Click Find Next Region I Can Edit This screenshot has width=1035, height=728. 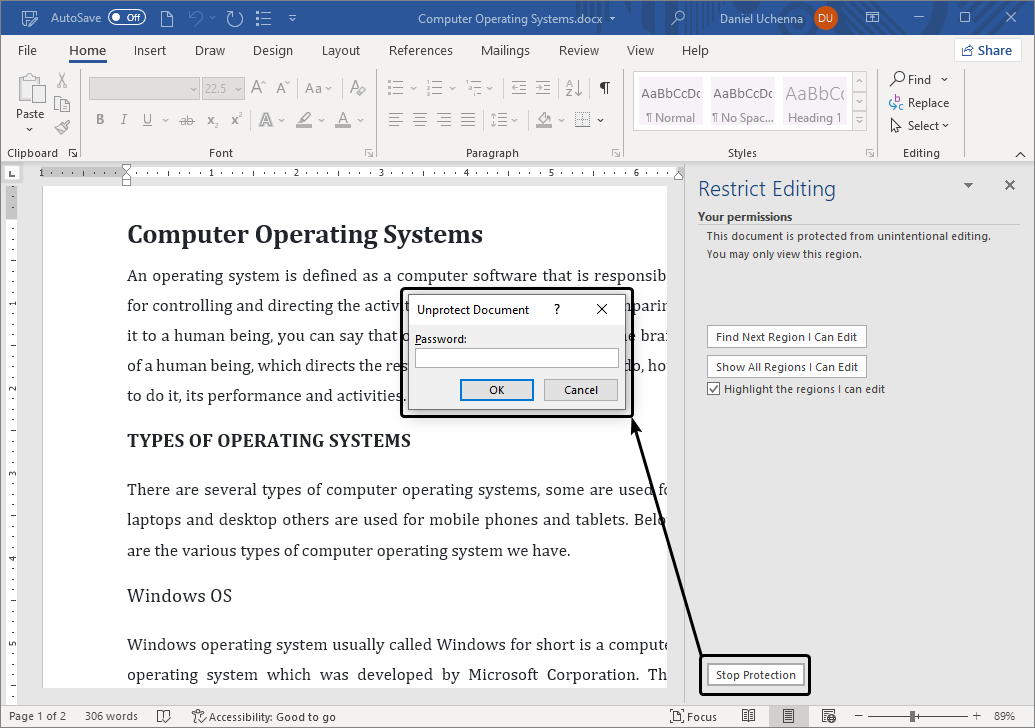[x=786, y=336]
